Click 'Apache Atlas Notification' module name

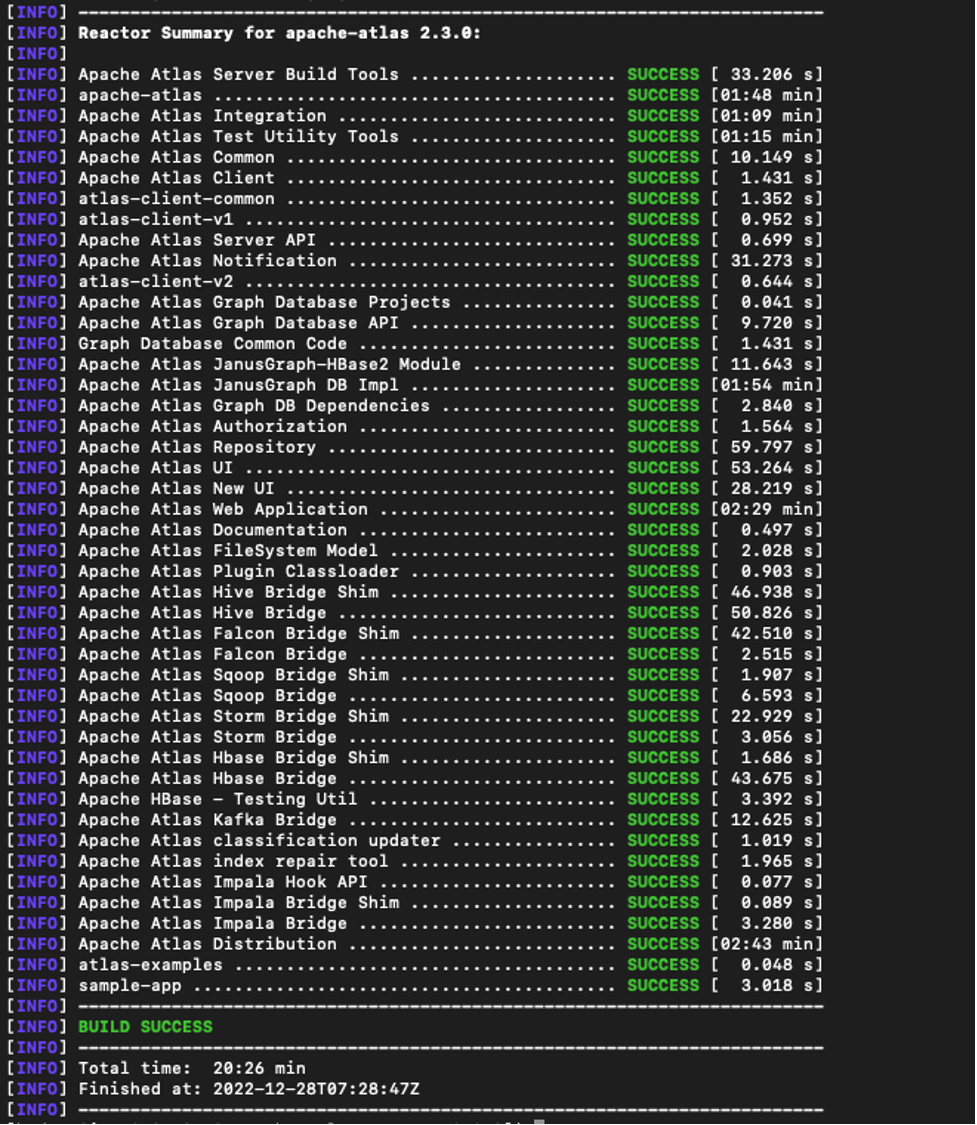click(x=207, y=261)
